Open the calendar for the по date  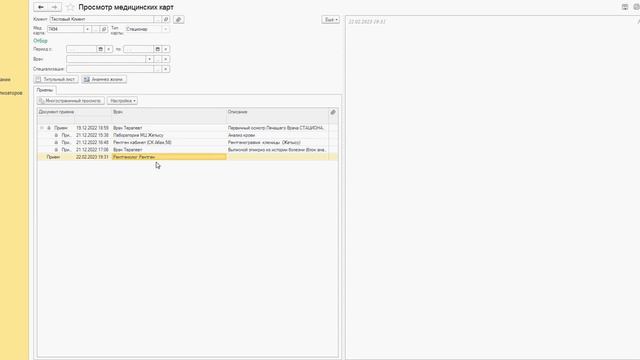(x=158, y=49)
